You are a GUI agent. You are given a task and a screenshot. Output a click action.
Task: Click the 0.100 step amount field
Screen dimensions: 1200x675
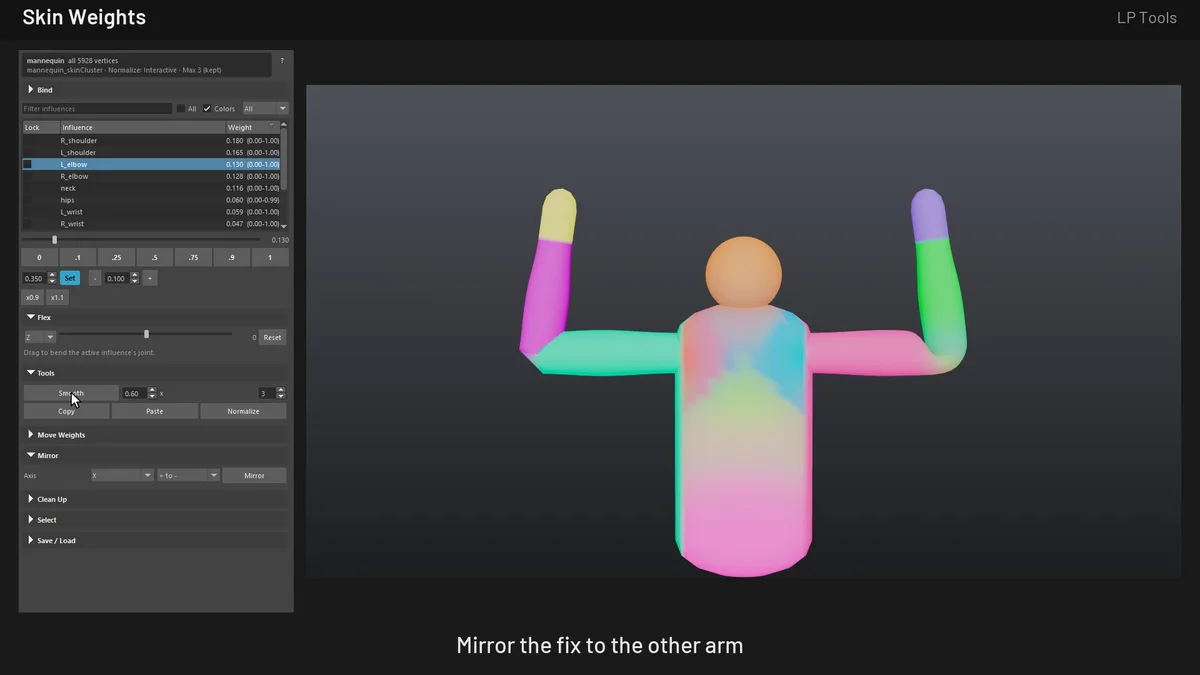117,278
